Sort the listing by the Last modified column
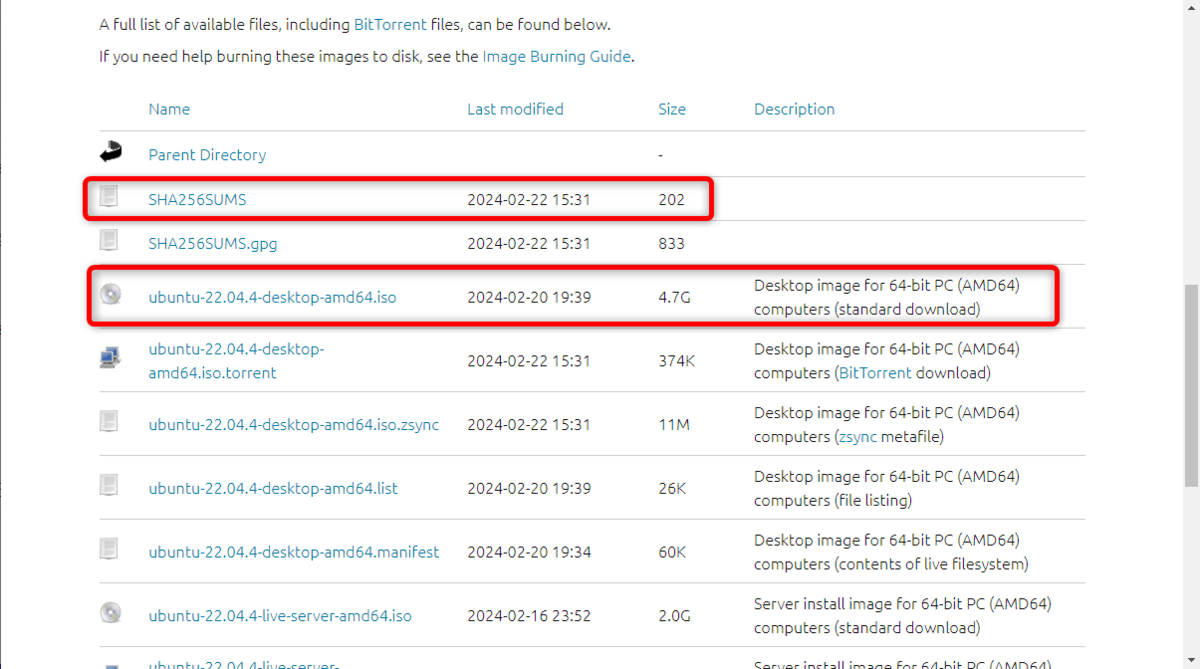Image resolution: width=1200 pixels, height=669 pixels. click(515, 109)
